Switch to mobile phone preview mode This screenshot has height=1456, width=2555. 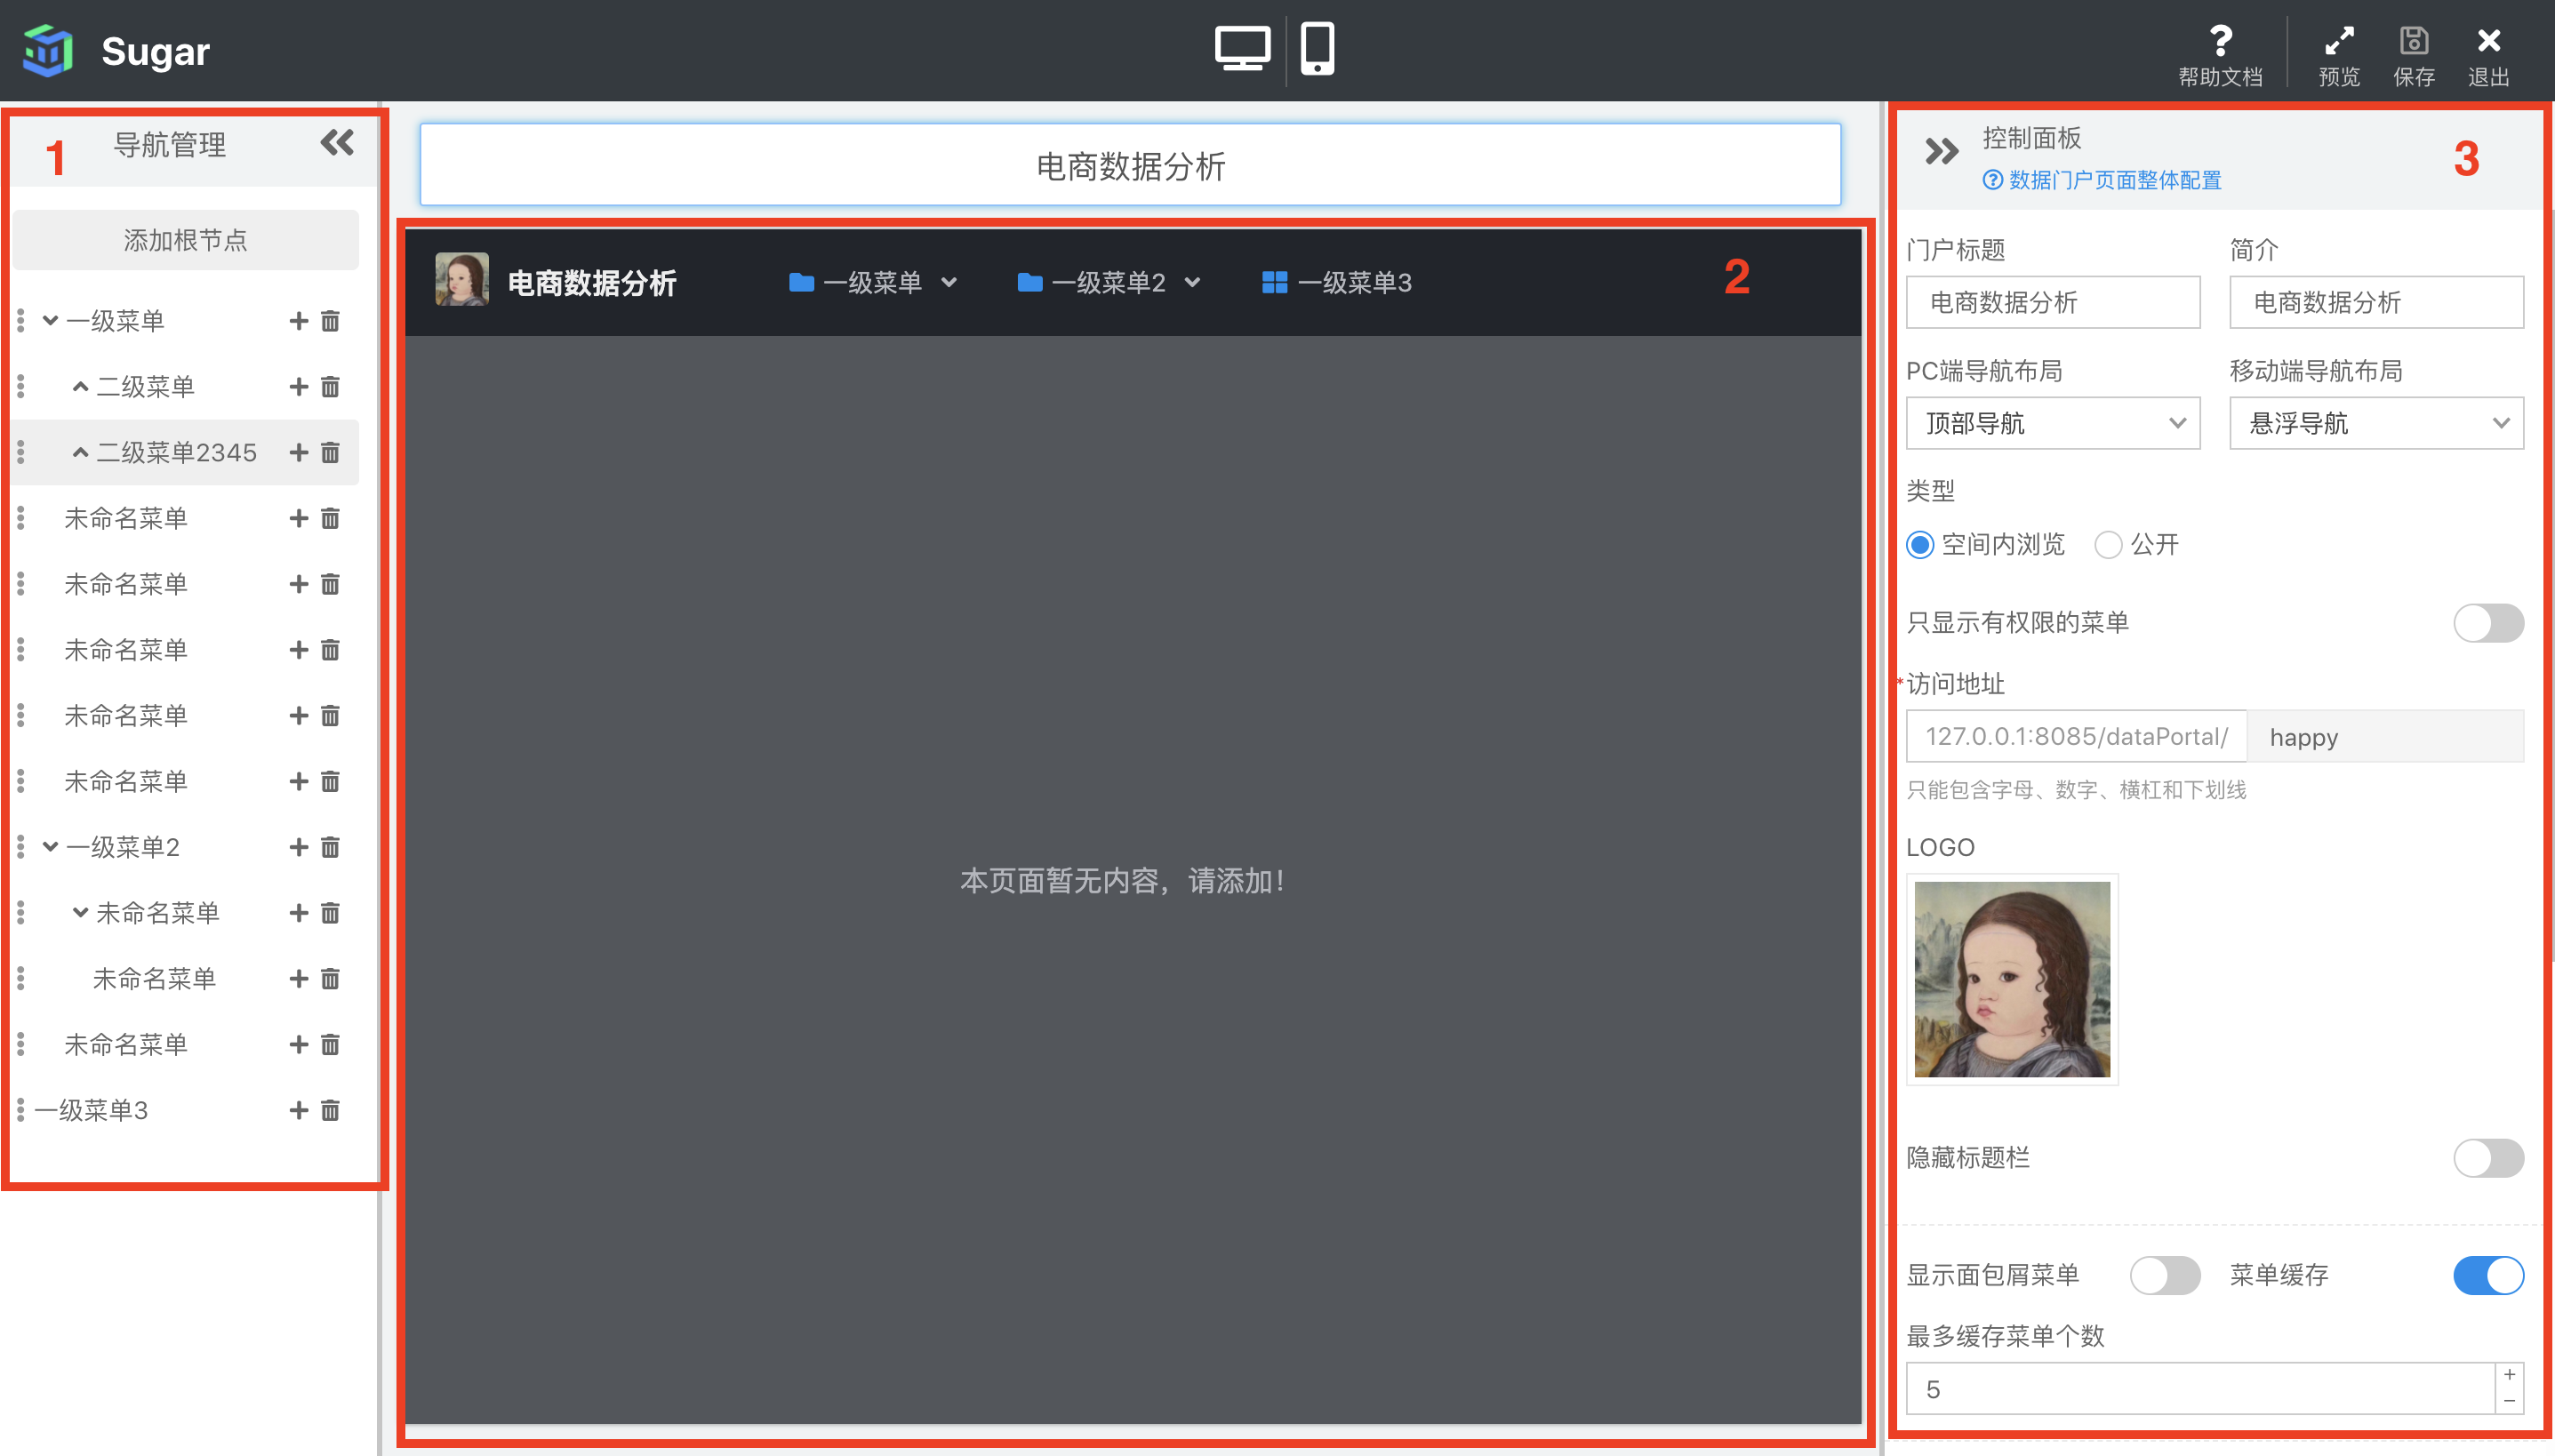point(1317,48)
